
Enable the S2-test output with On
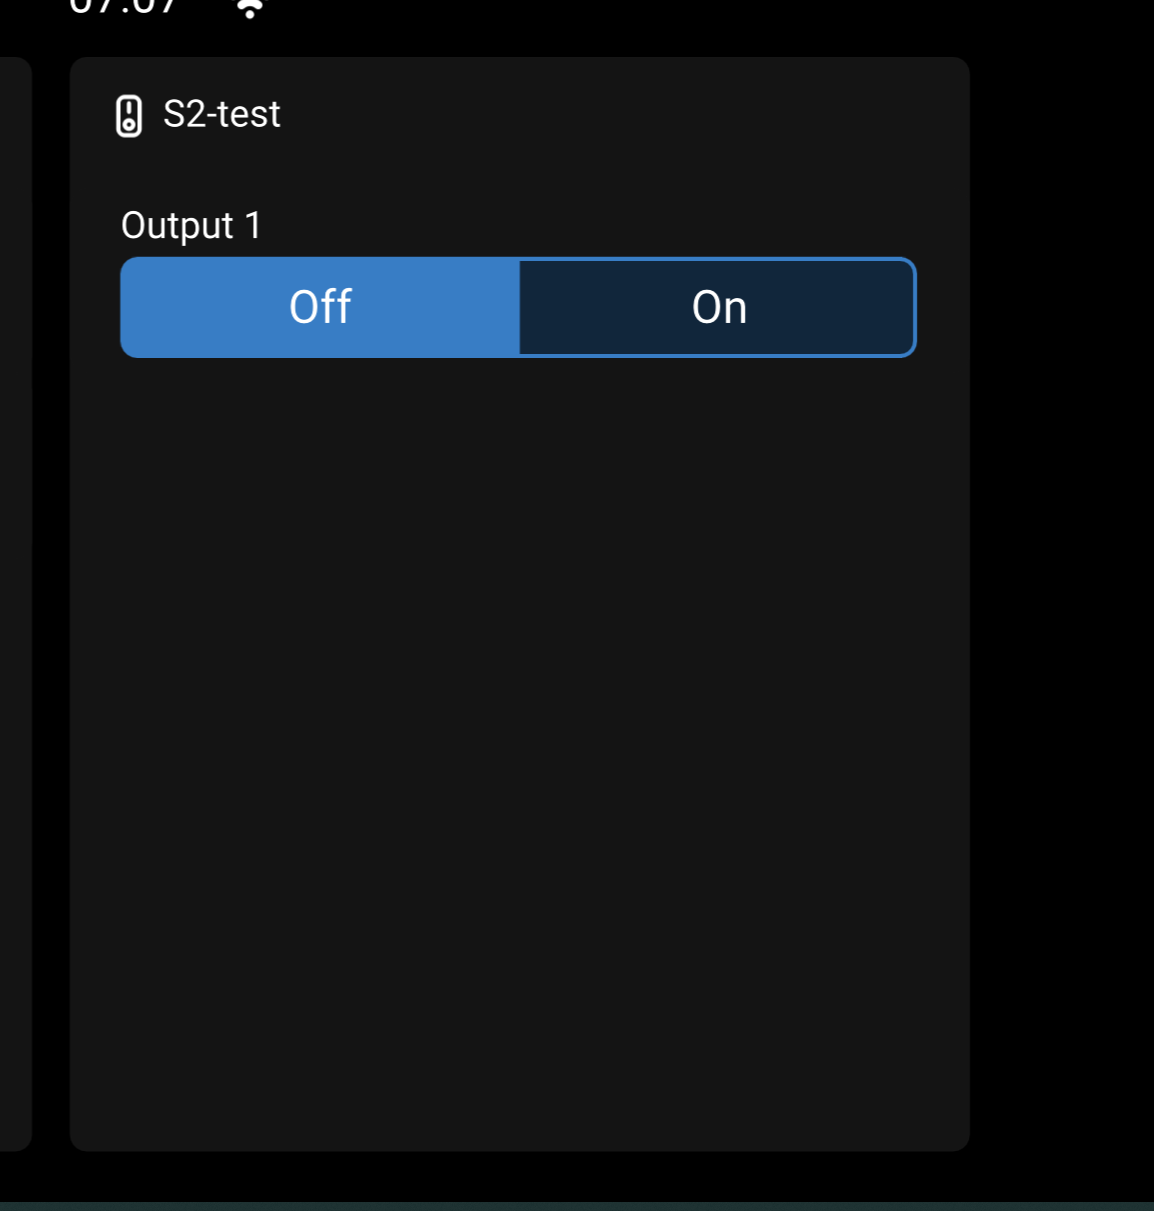(x=718, y=307)
